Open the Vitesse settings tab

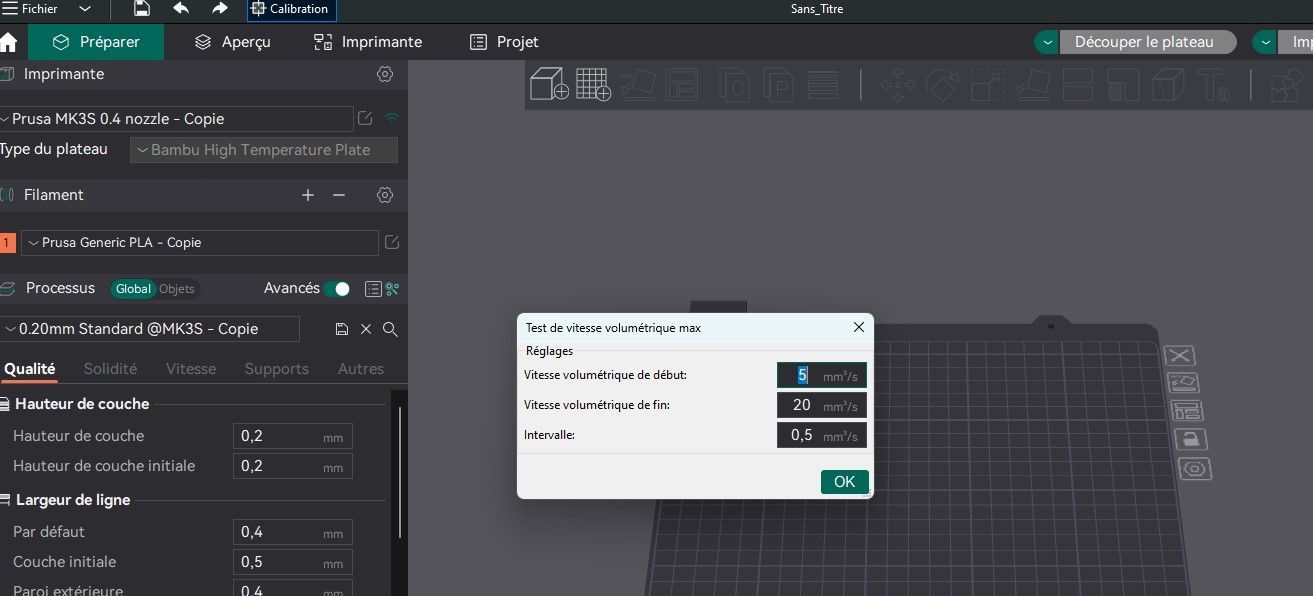[191, 369]
